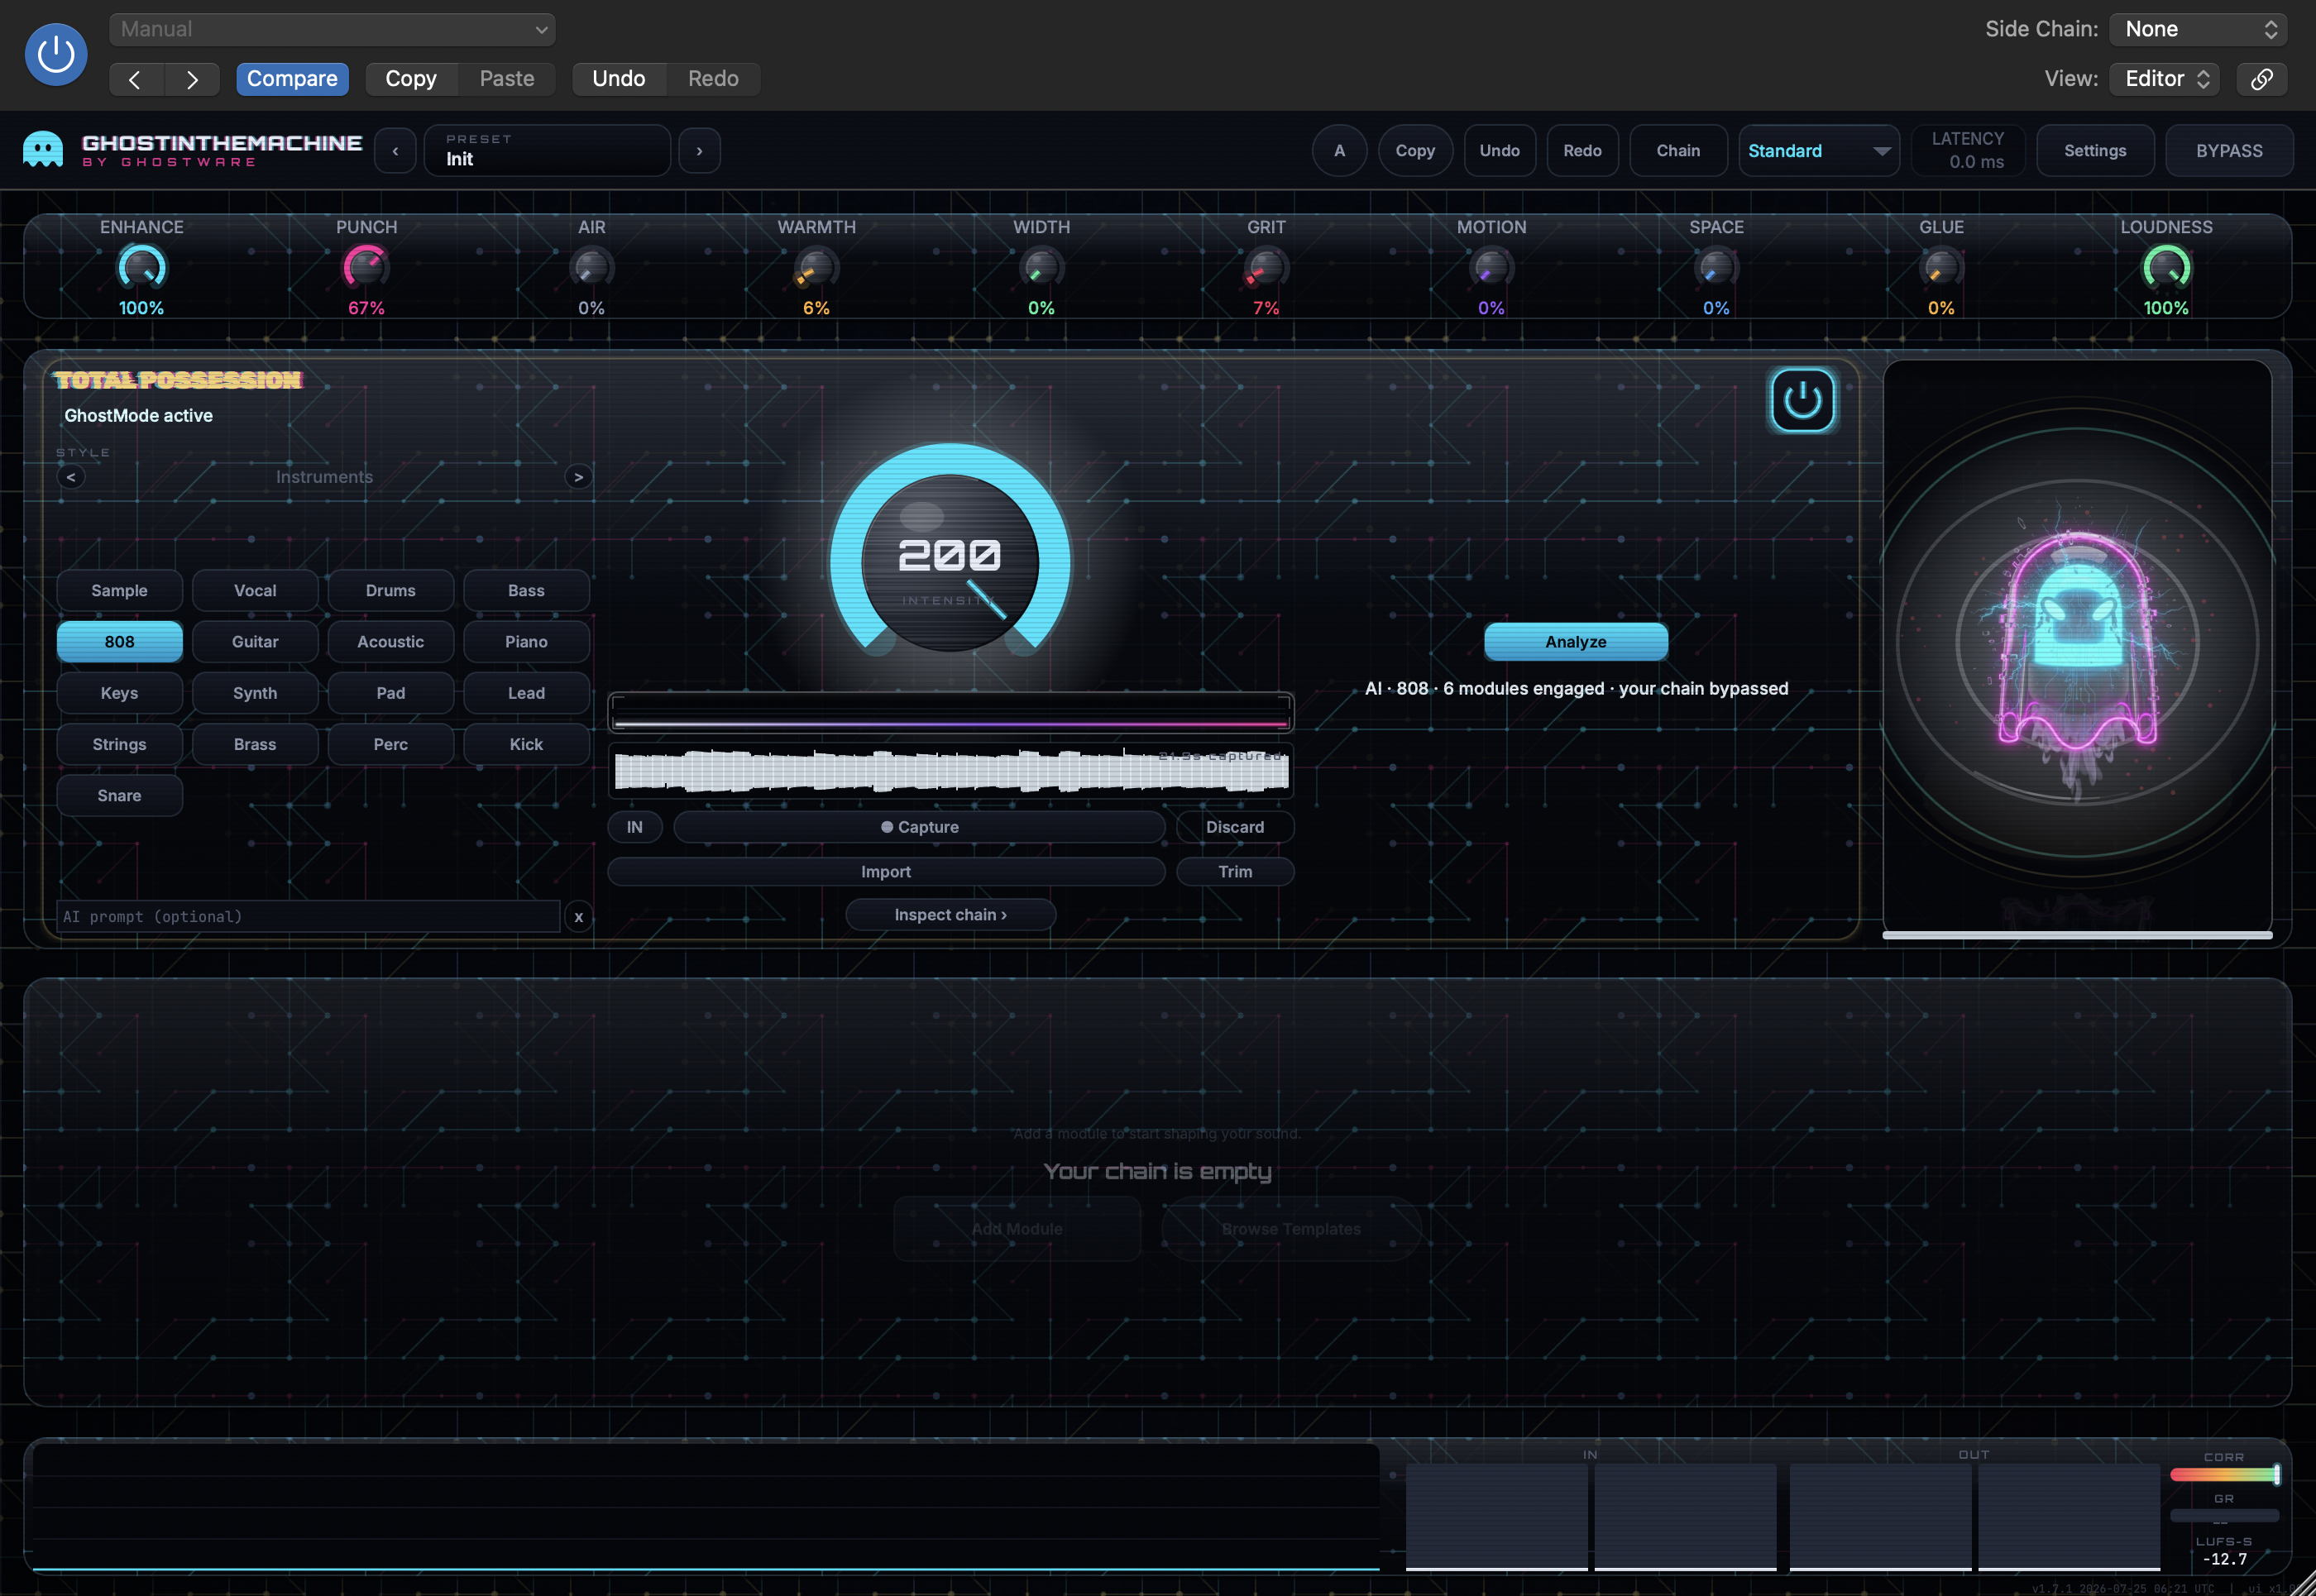
Task: Click the GhostInTheMachine ghost logo
Action: coord(43,150)
